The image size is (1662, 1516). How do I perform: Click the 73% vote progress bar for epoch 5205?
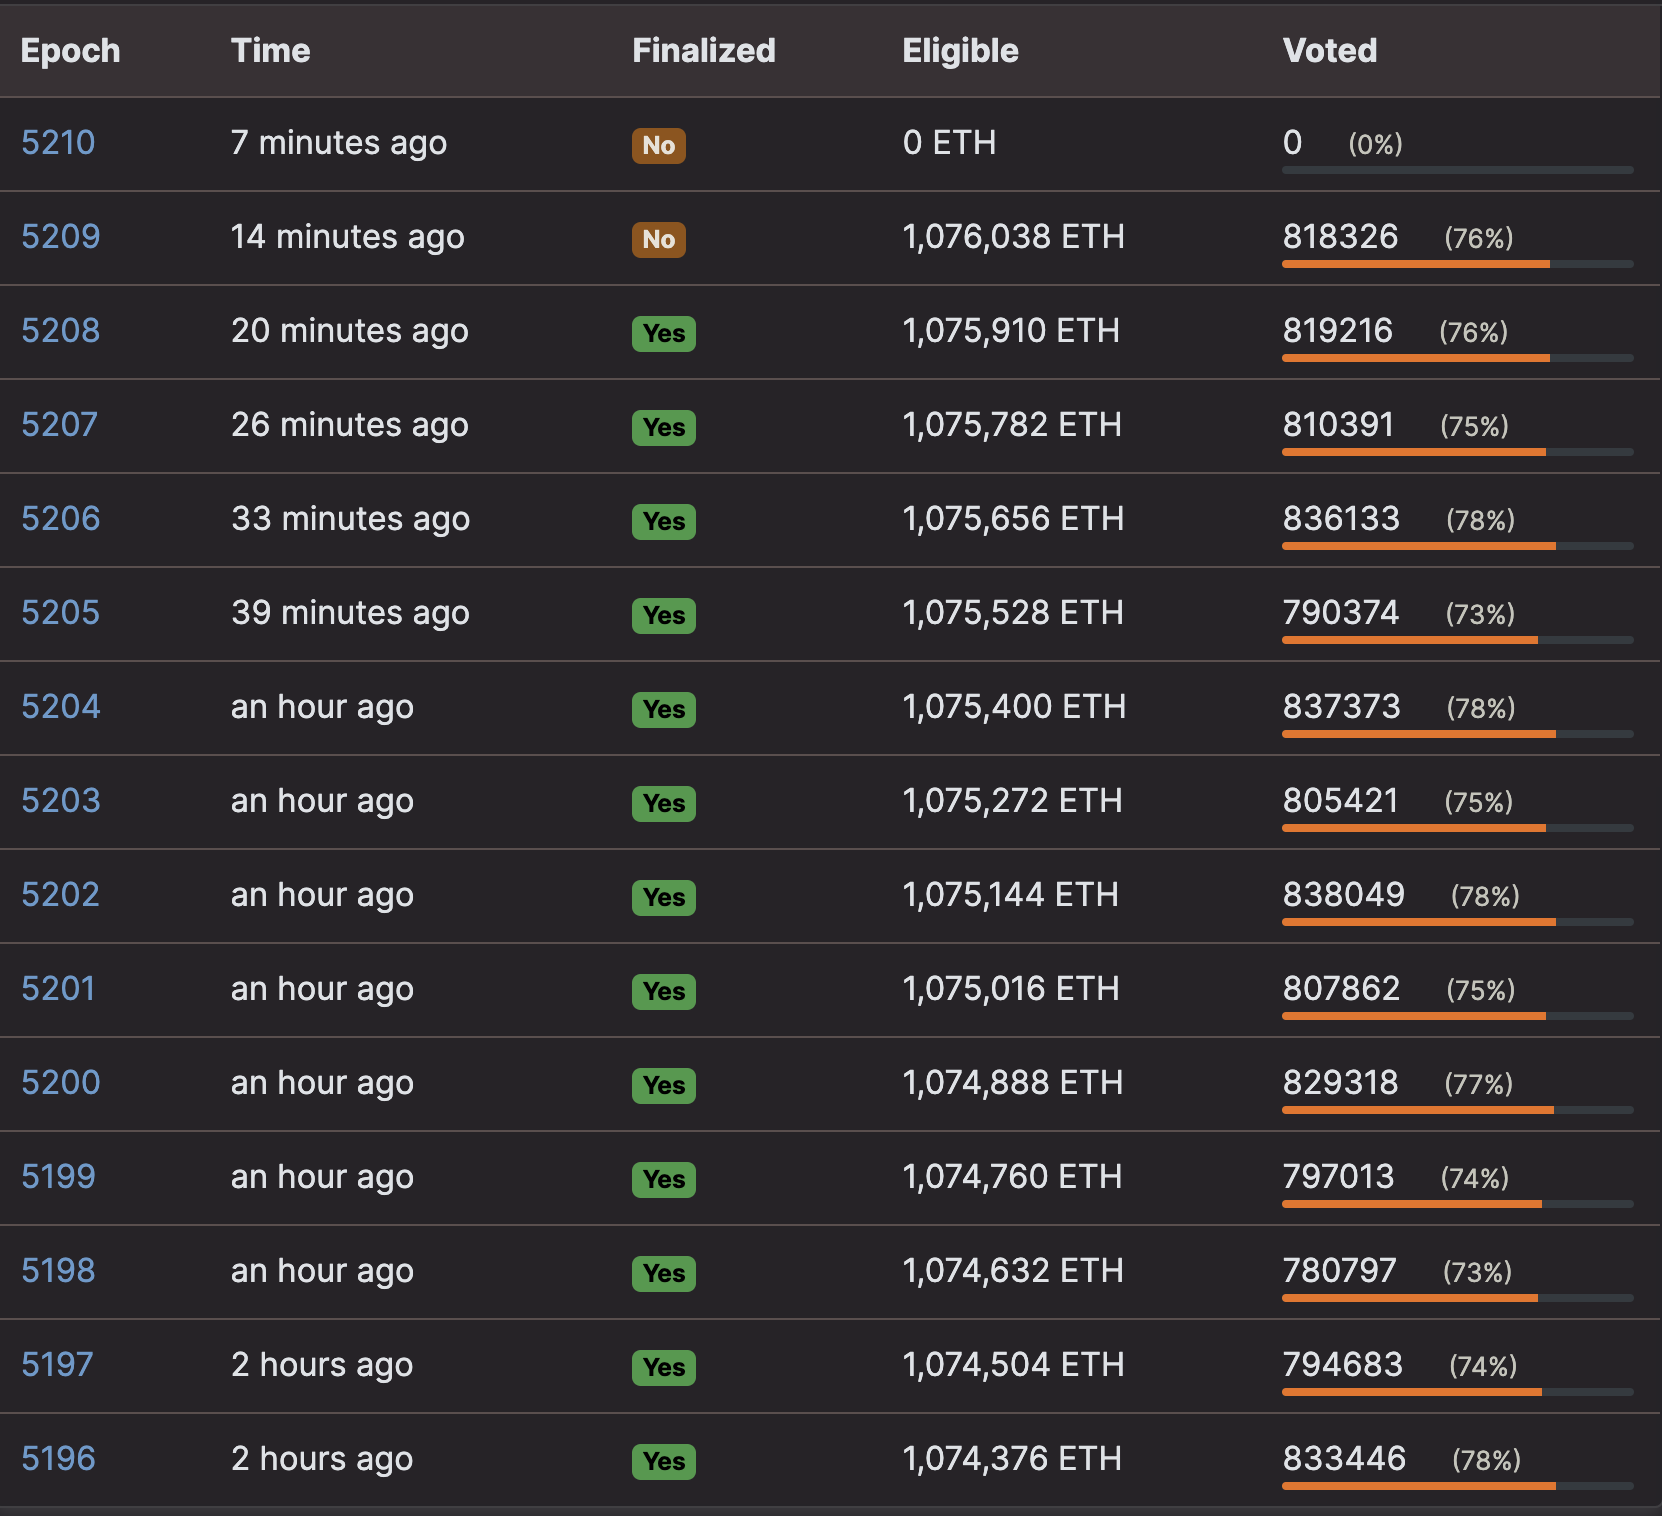(1458, 640)
